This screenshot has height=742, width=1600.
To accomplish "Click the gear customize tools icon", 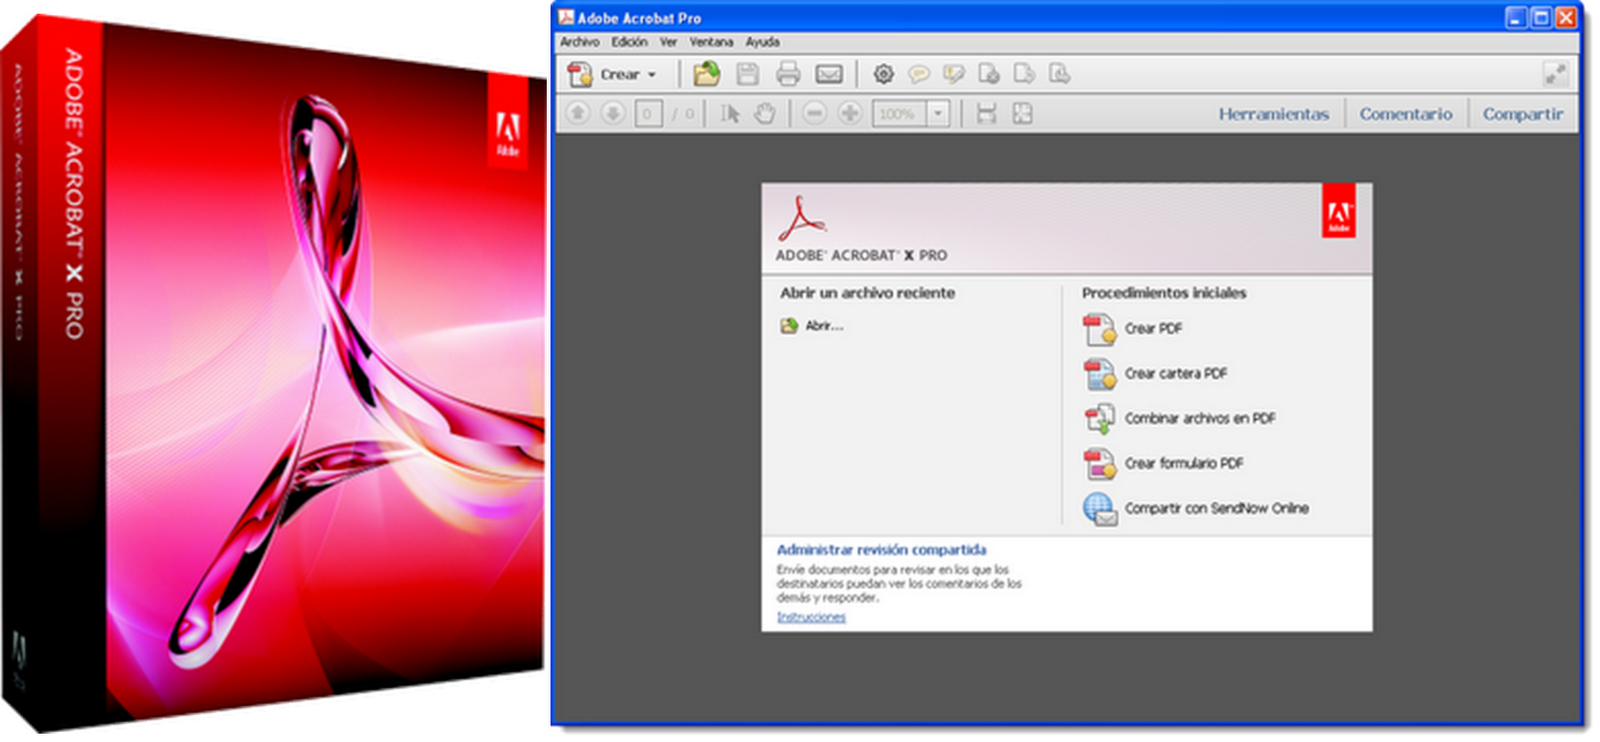I will [883, 74].
